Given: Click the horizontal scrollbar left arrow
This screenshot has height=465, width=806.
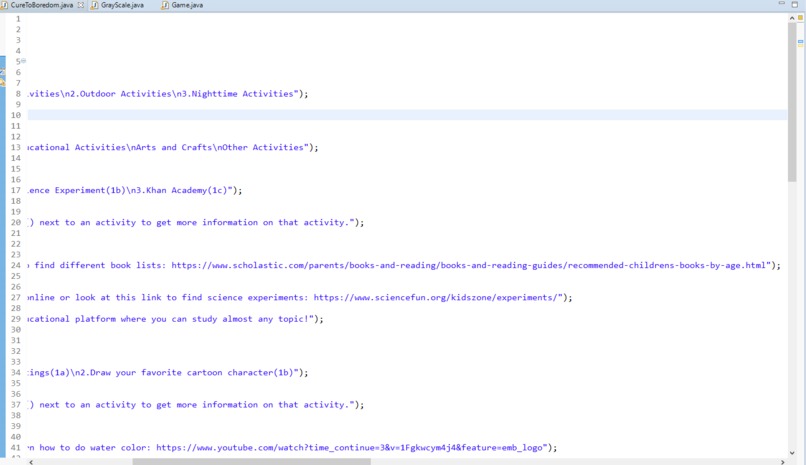Looking at the screenshot, I should tap(31, 462).
